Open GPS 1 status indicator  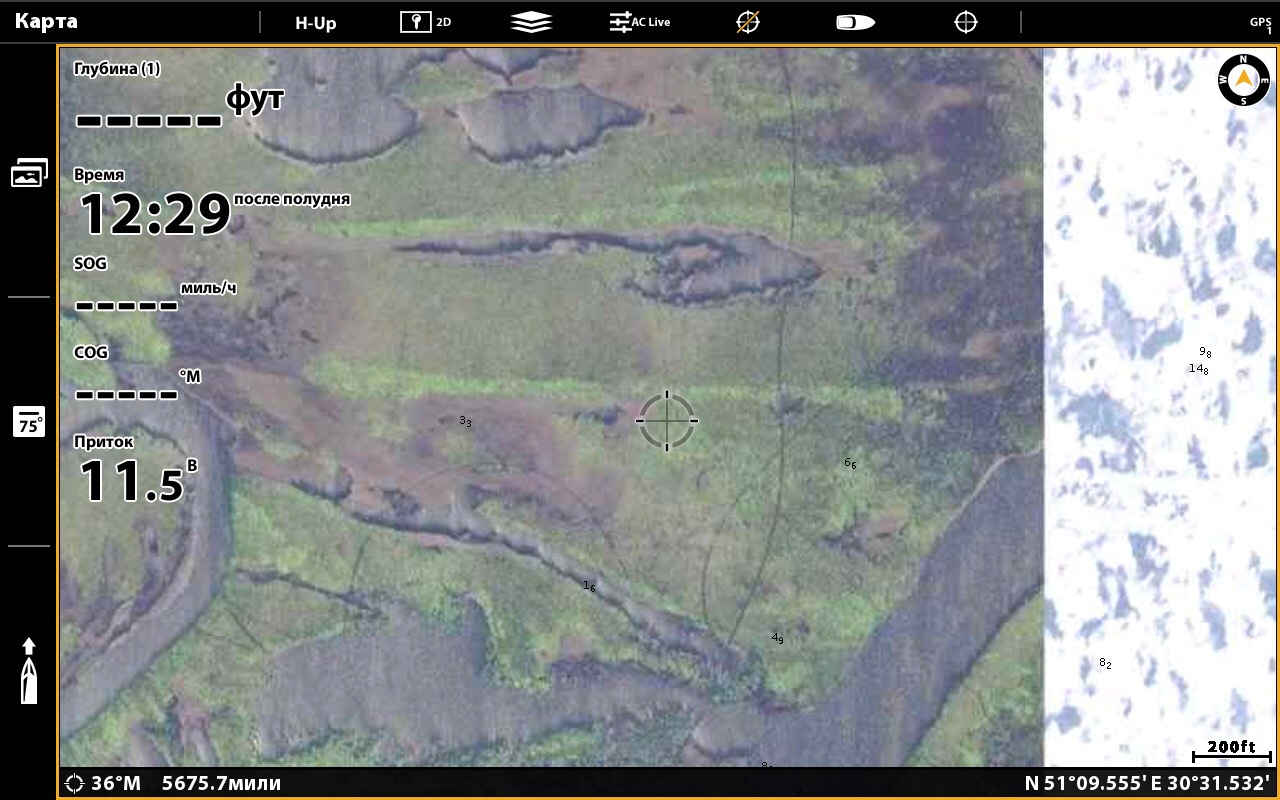click(1260, 24)
